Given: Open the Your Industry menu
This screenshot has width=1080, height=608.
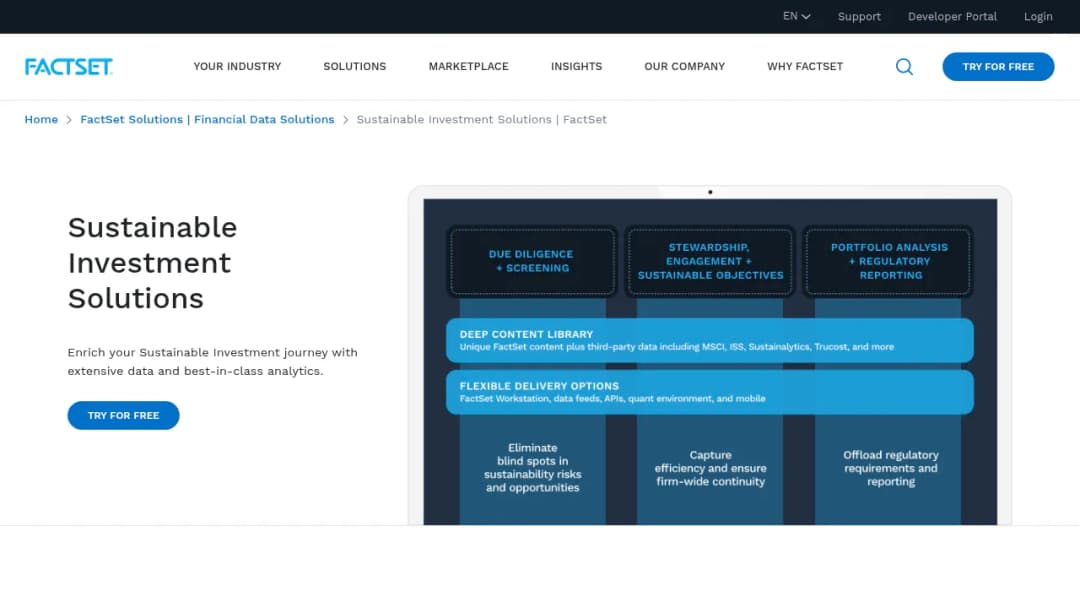Looking at the screenshot, I should (x=237, y=67).
